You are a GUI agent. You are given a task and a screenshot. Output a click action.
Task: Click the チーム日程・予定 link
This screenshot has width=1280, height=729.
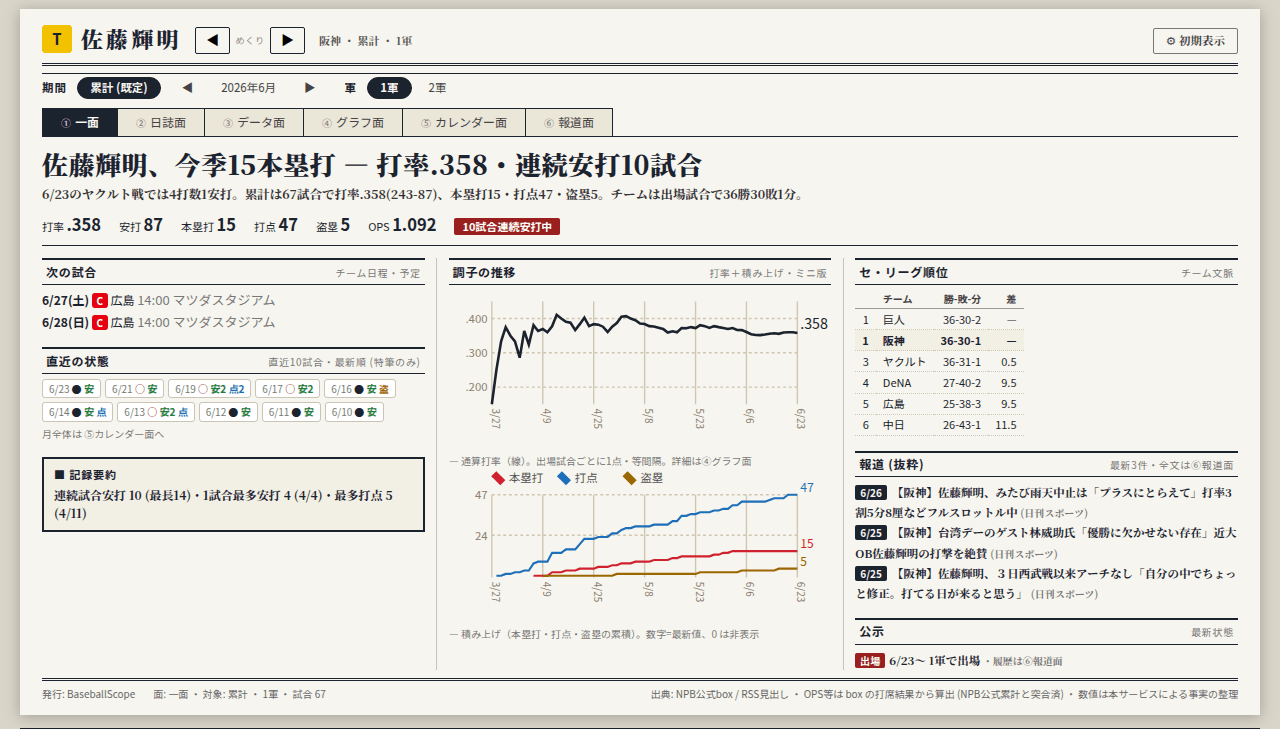point(378,273)
